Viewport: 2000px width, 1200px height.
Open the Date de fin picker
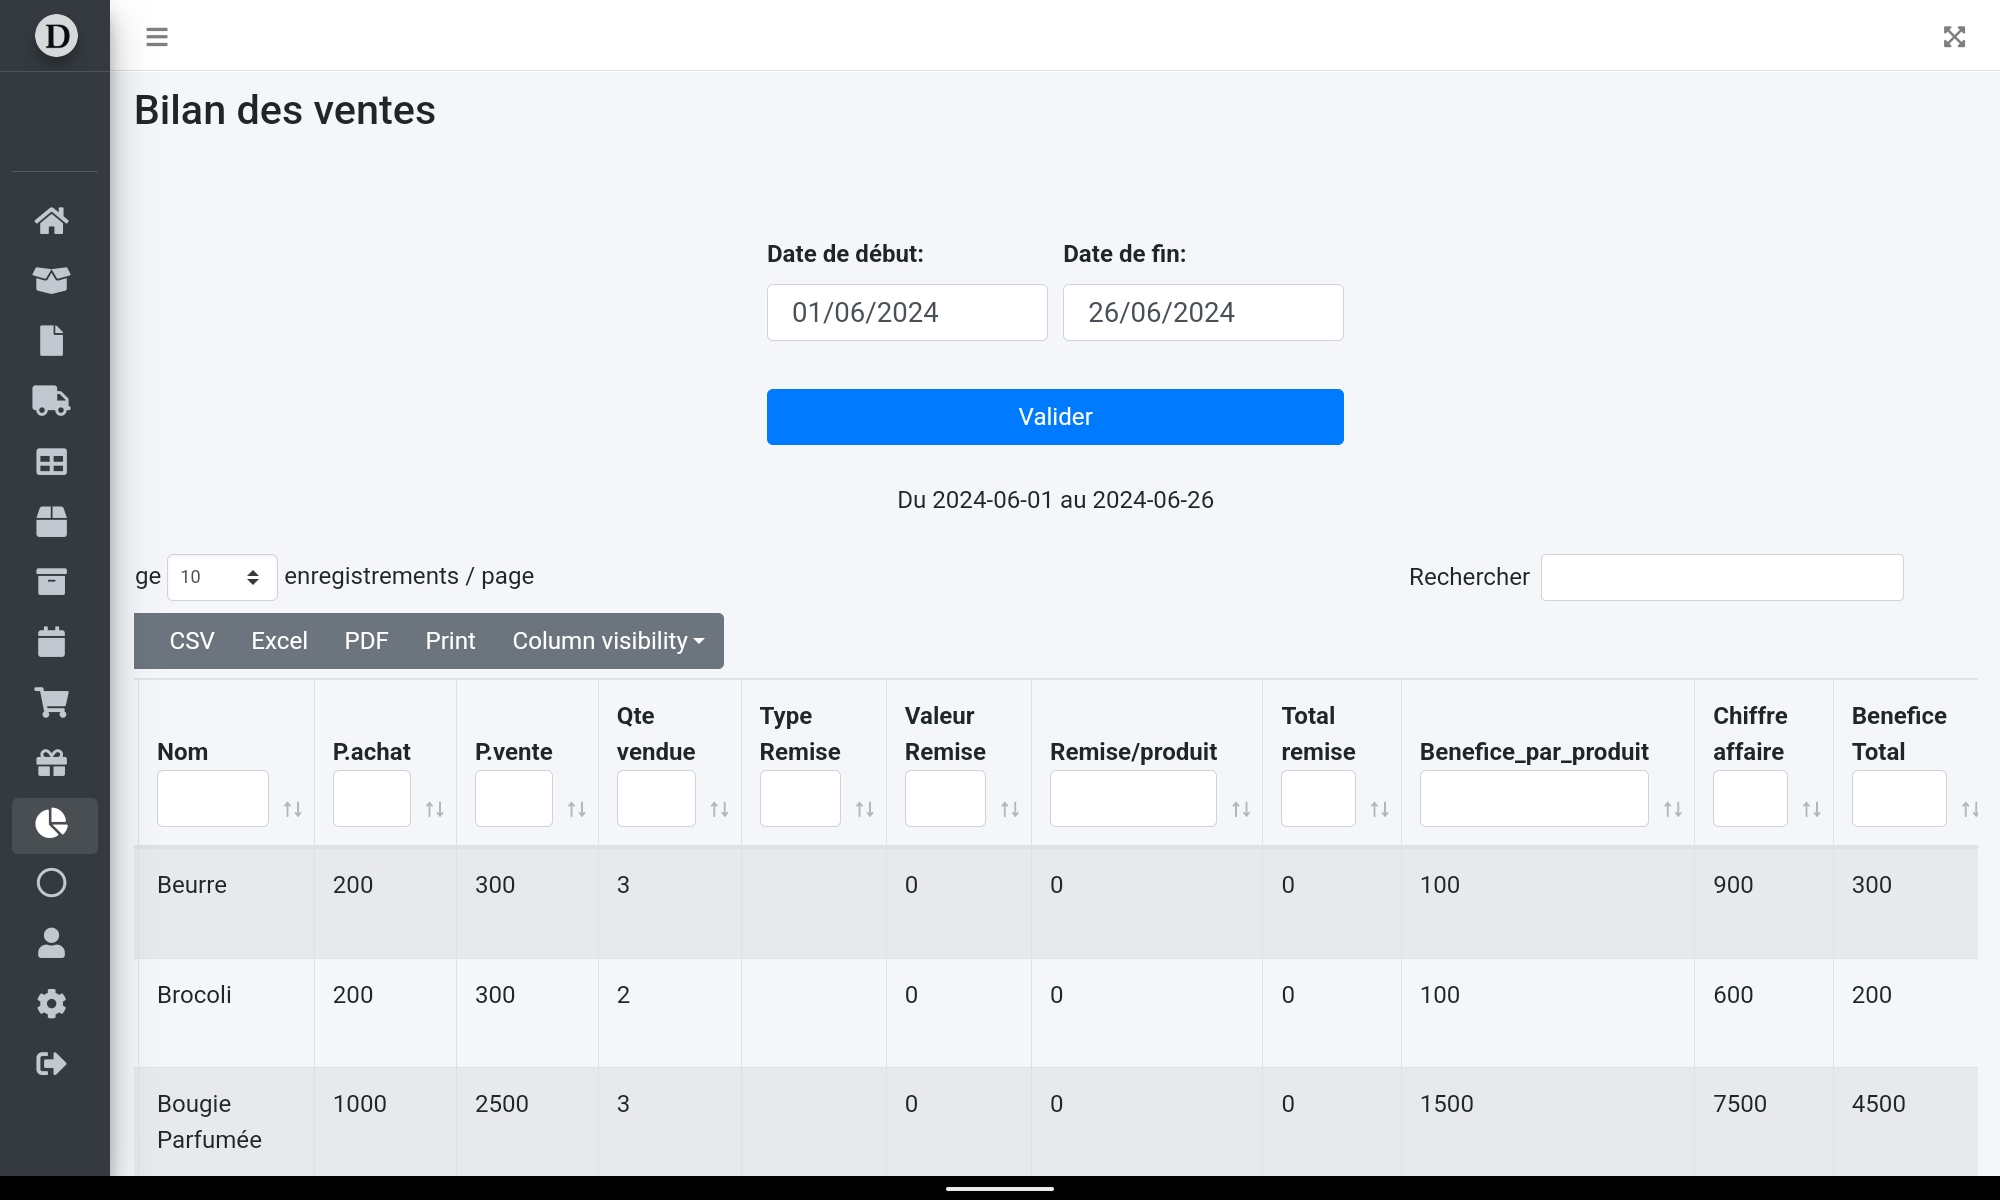pyautogui.click(x=1202, y=313)
